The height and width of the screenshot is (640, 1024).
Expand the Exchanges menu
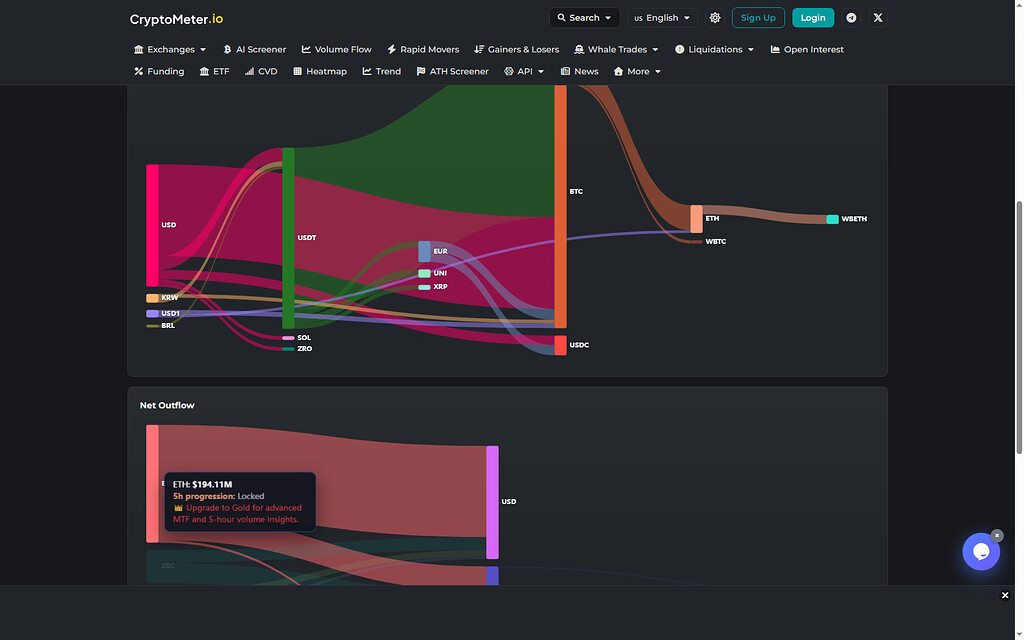tap(170, 50)
